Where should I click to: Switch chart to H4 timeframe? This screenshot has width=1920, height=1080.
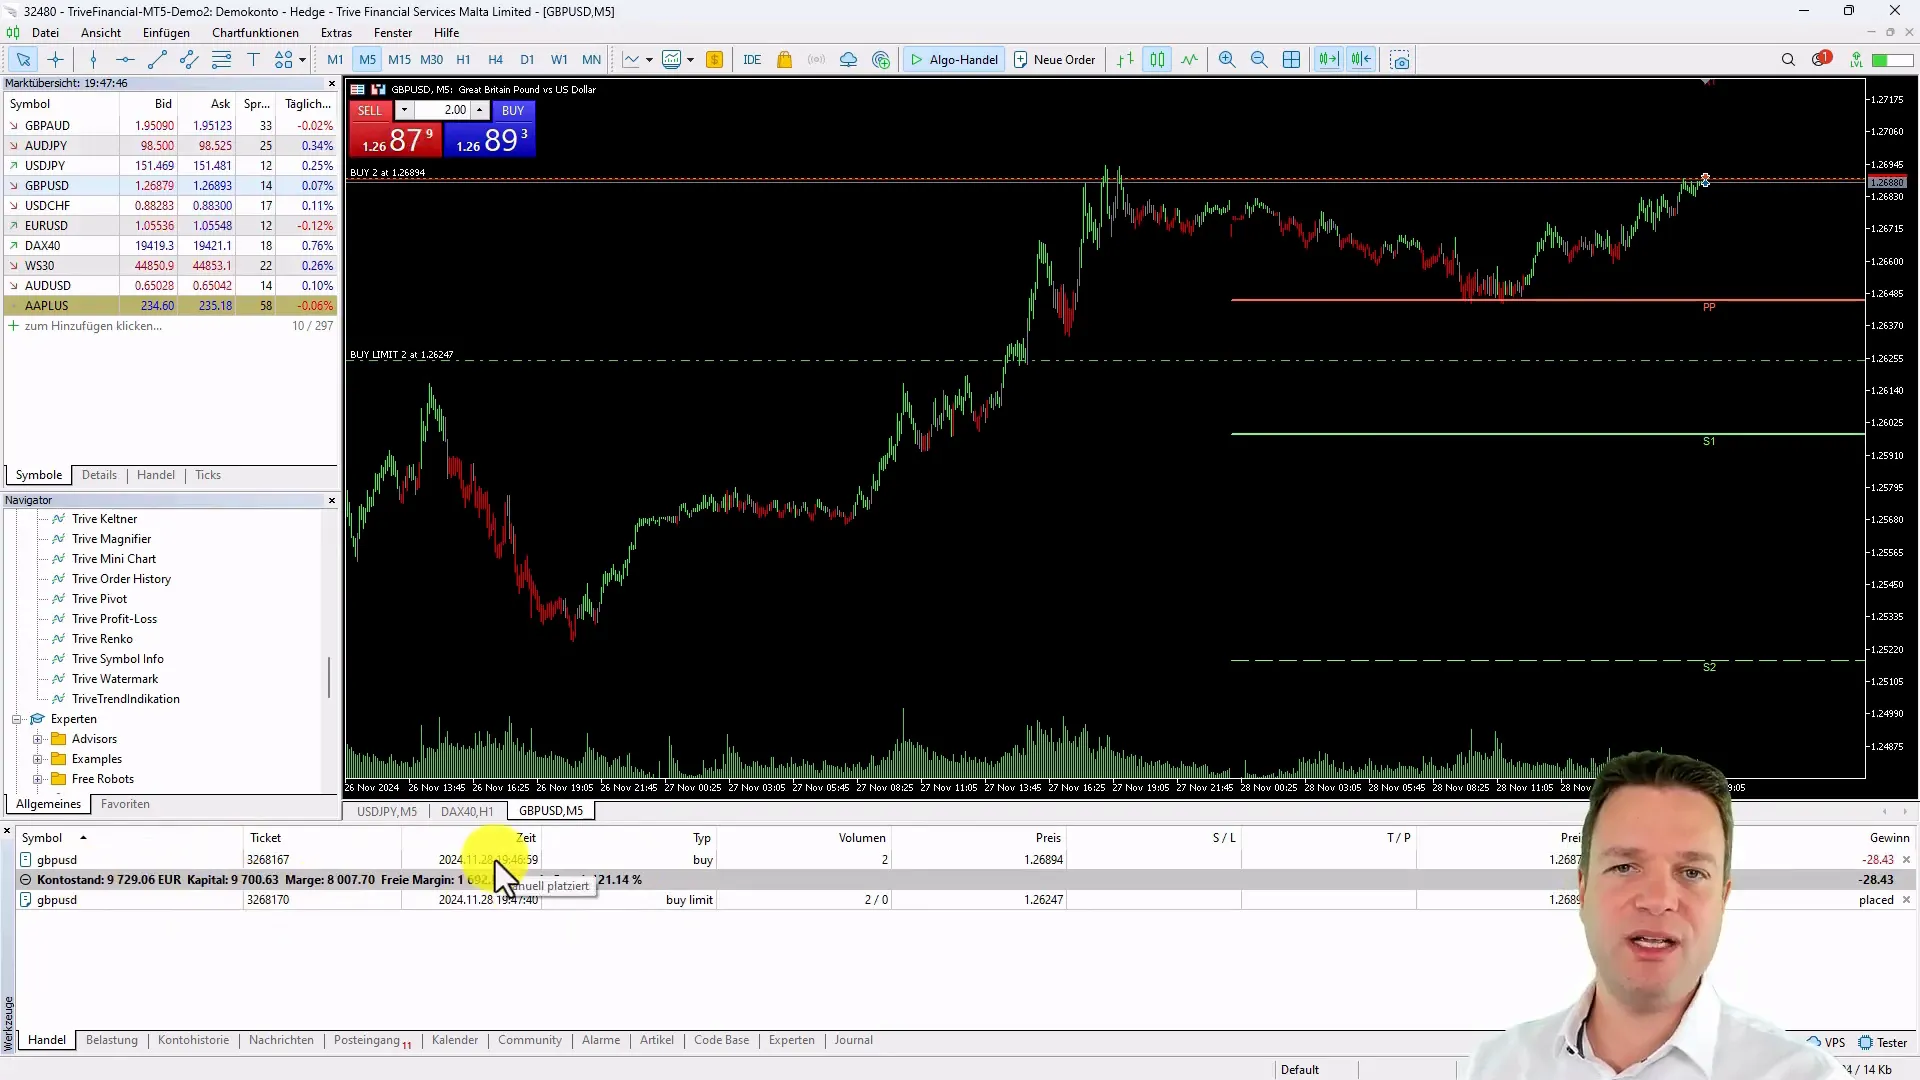pyautogui.click(x=495, y=60)
